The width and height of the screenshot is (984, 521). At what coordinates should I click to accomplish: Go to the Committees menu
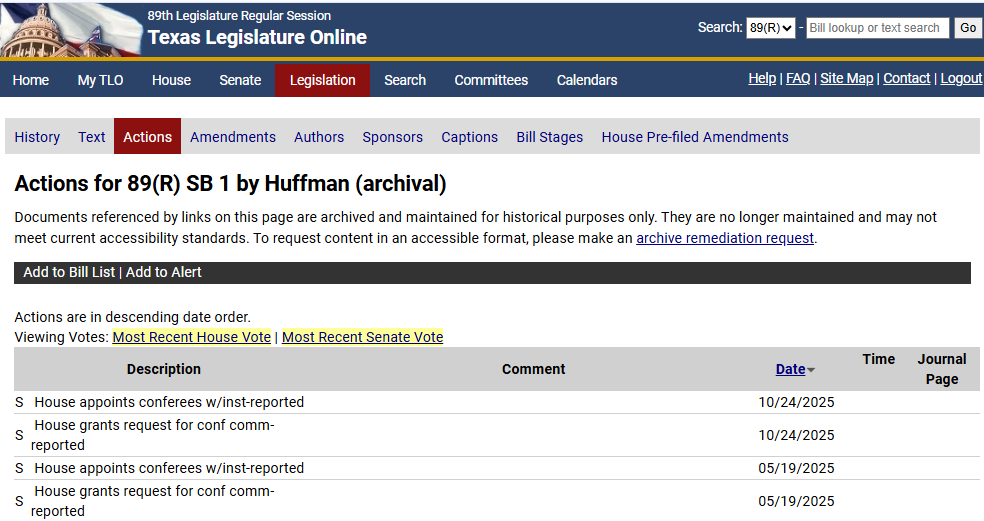(491, 80)
